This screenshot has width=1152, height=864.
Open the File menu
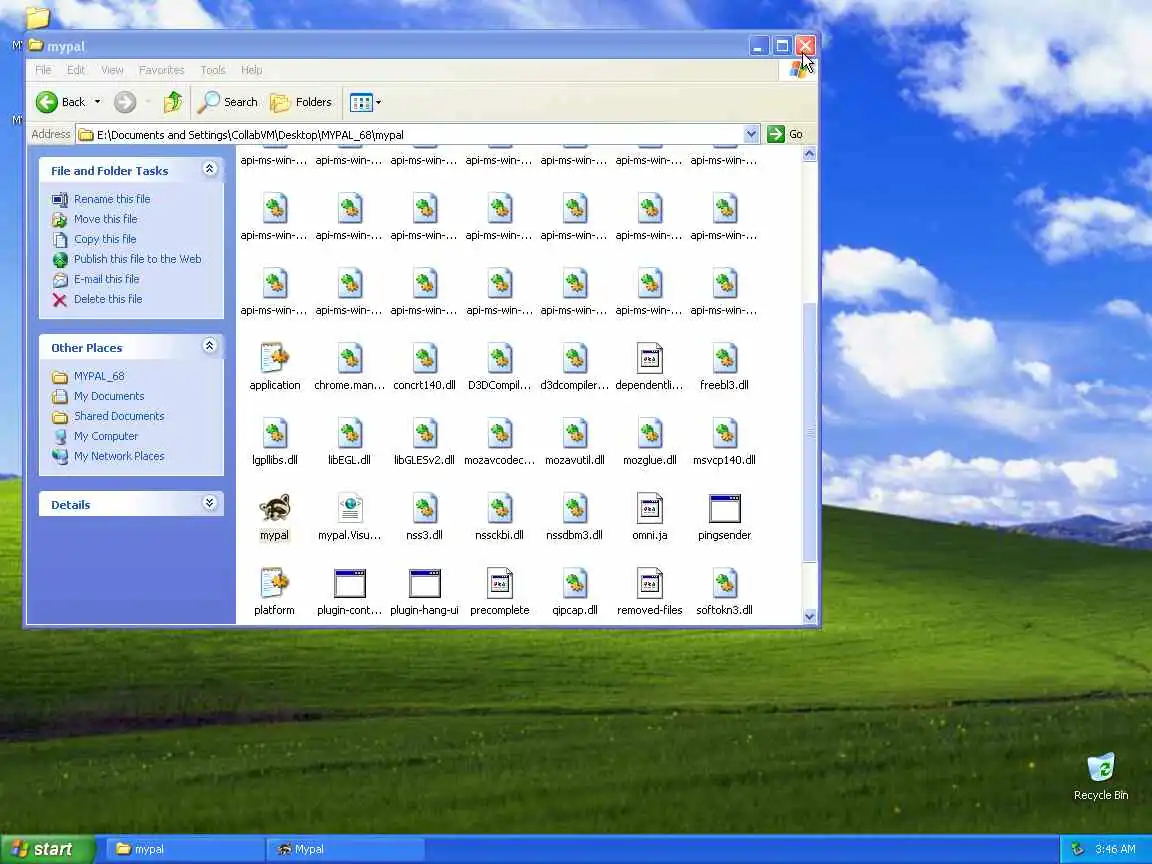point(43,70)
